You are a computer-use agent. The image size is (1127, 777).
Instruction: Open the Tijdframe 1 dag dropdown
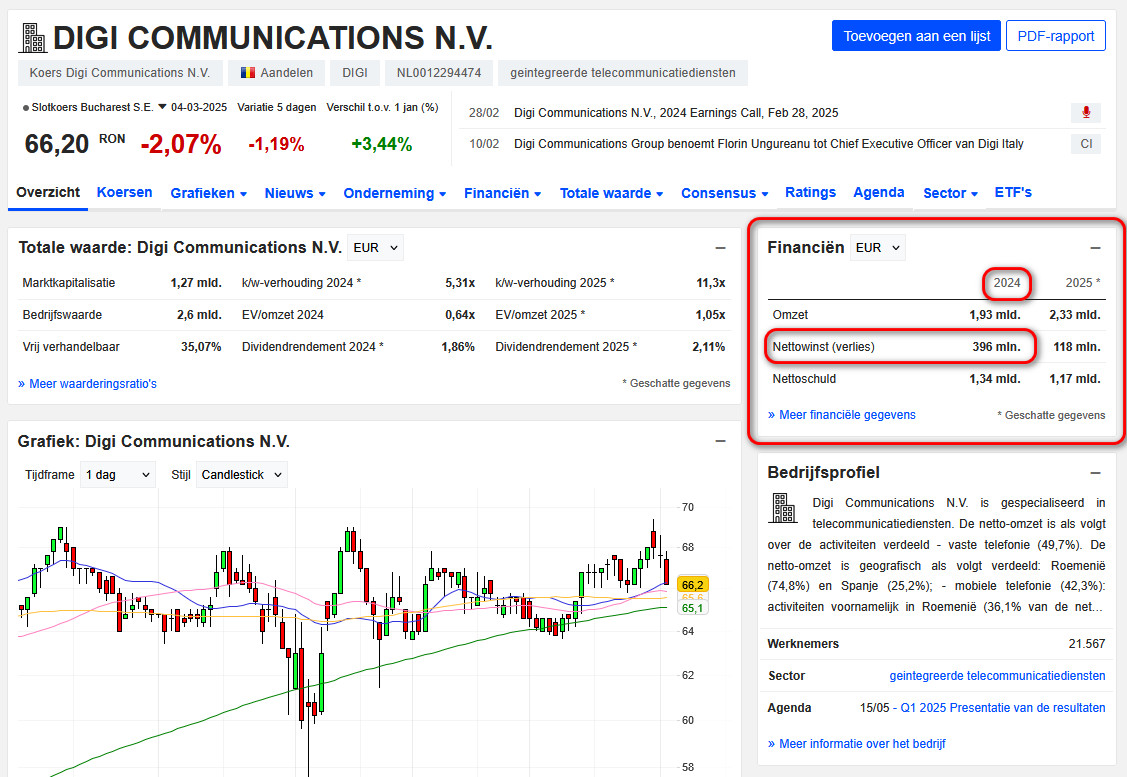(x=118, y=475)
